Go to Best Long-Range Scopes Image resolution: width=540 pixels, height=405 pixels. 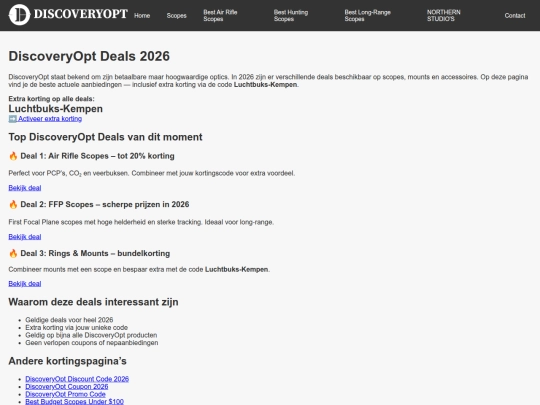(x=367, y=15)
